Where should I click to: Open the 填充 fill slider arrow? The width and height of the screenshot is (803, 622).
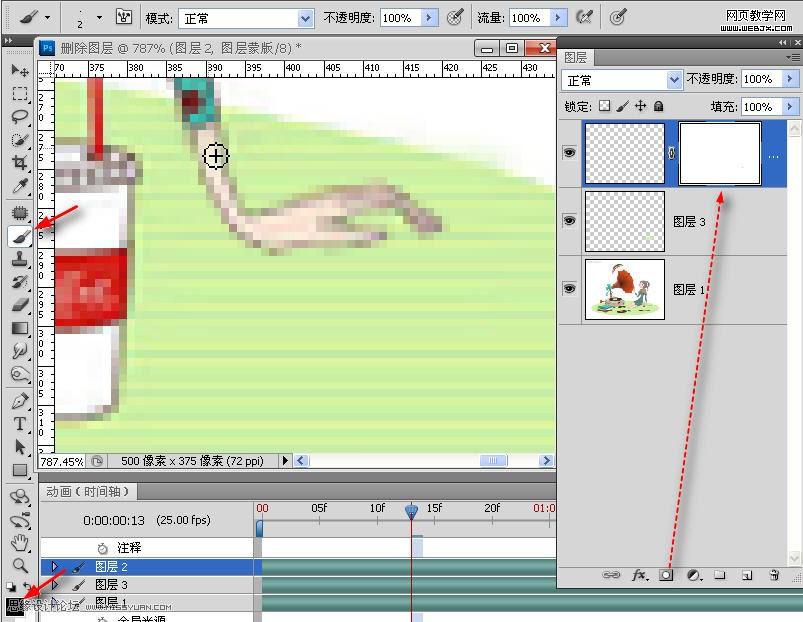pos(790,106)
